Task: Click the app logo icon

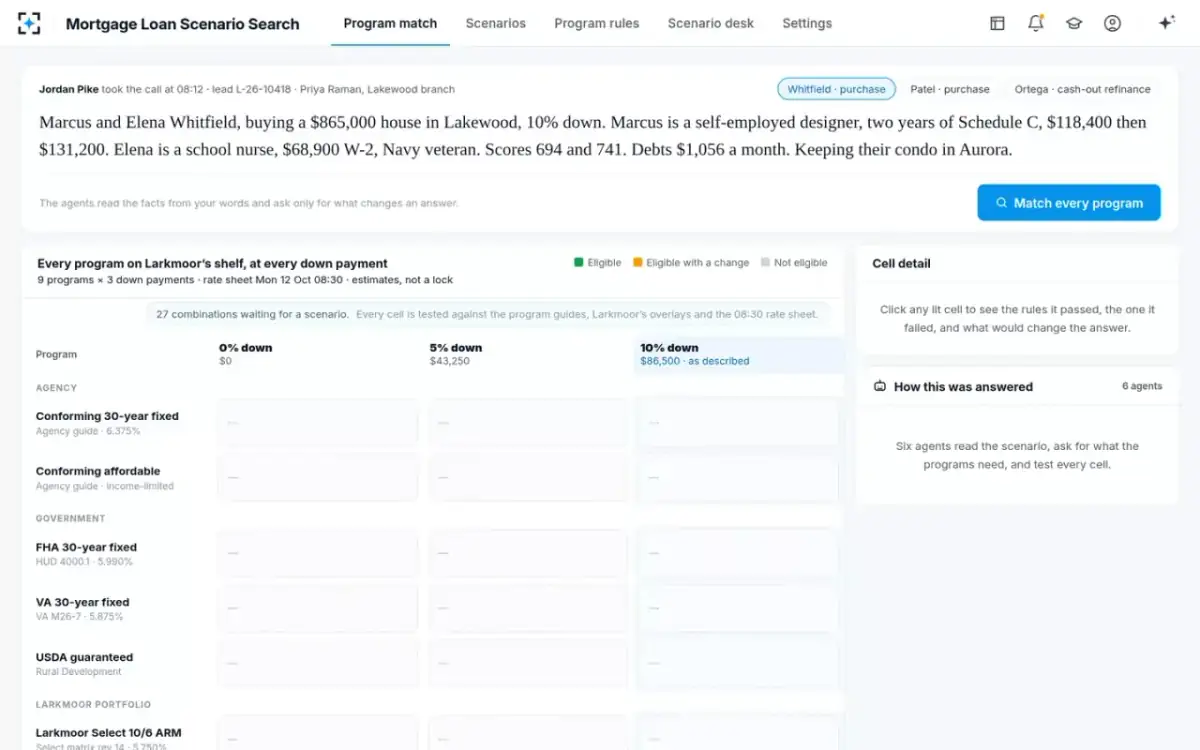Action: (x=29, y=23)
